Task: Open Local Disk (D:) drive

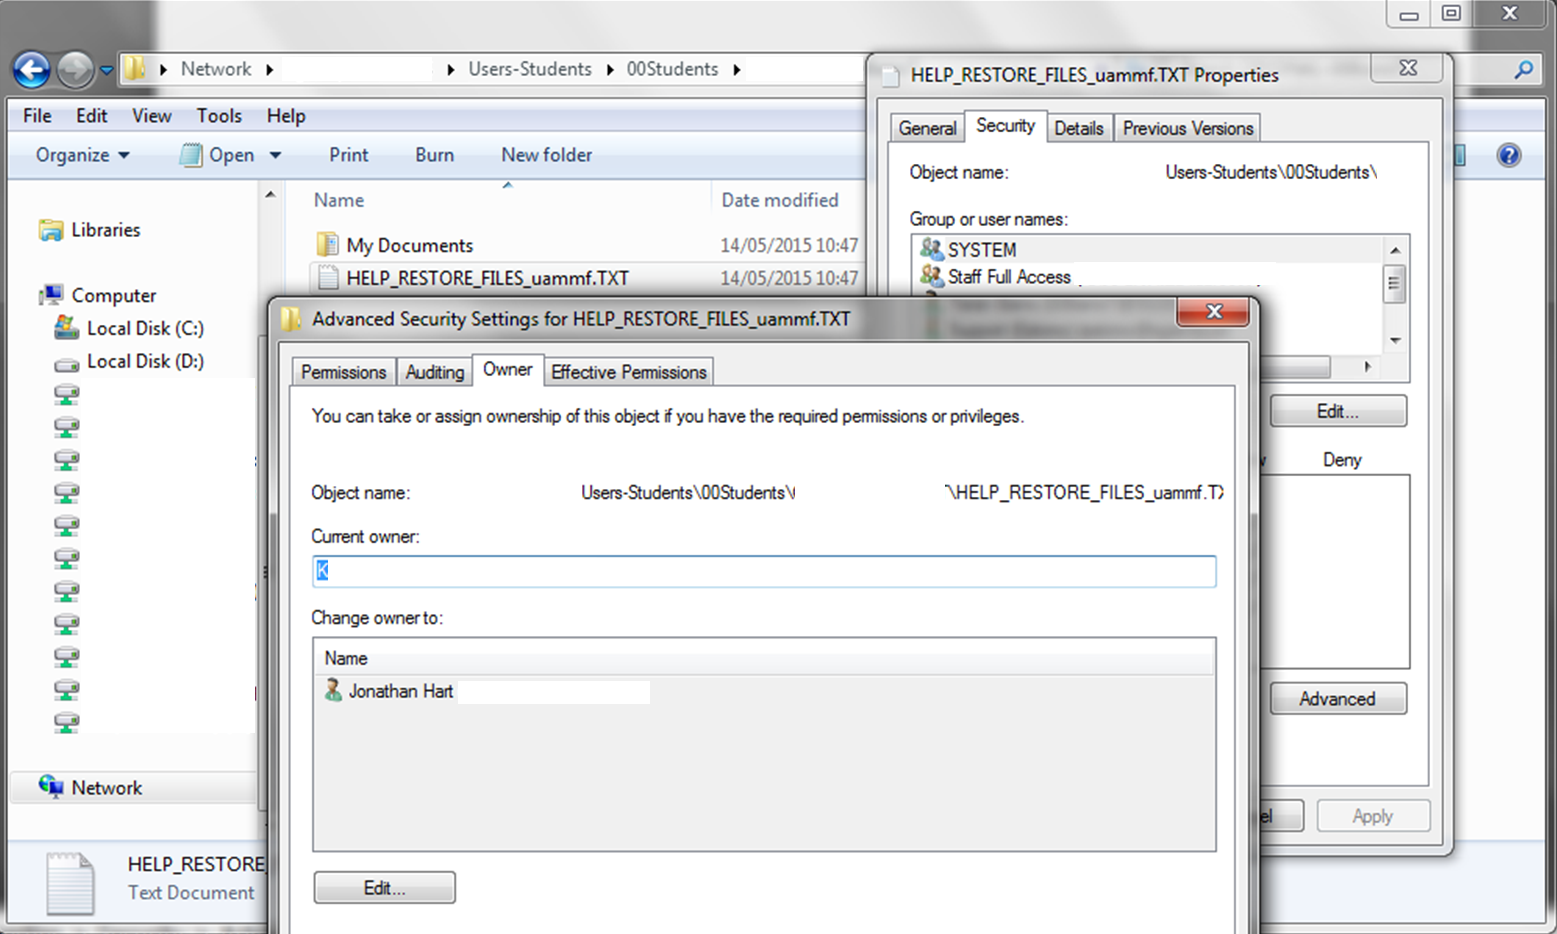Action: (129, 361)
